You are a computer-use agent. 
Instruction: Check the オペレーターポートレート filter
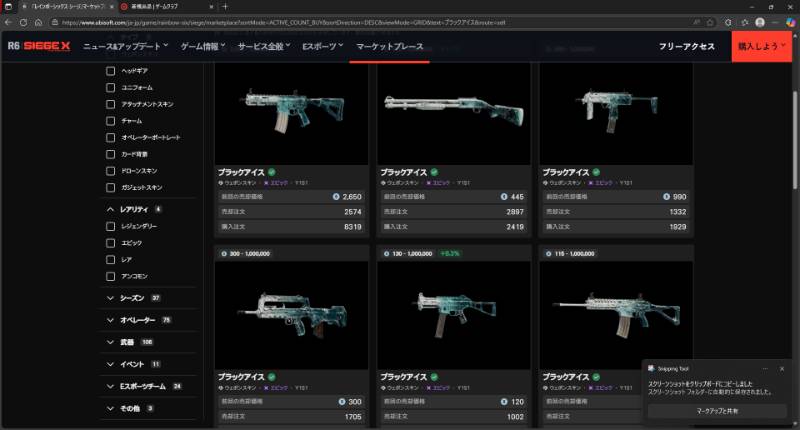click(110, 137)
